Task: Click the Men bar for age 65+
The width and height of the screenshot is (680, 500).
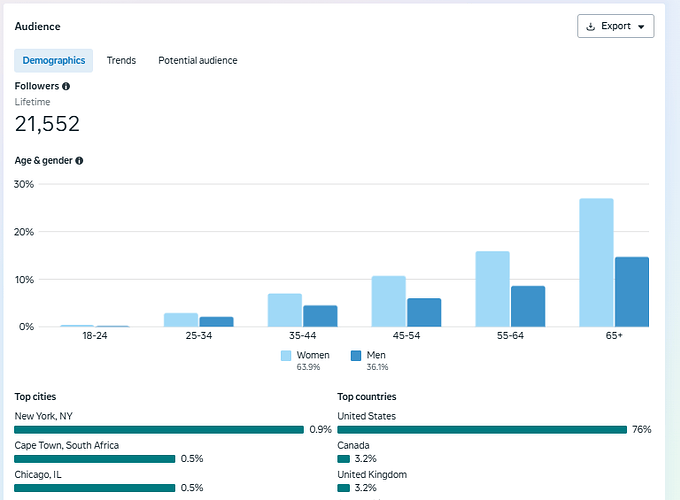Action: [x=632, y=292]
